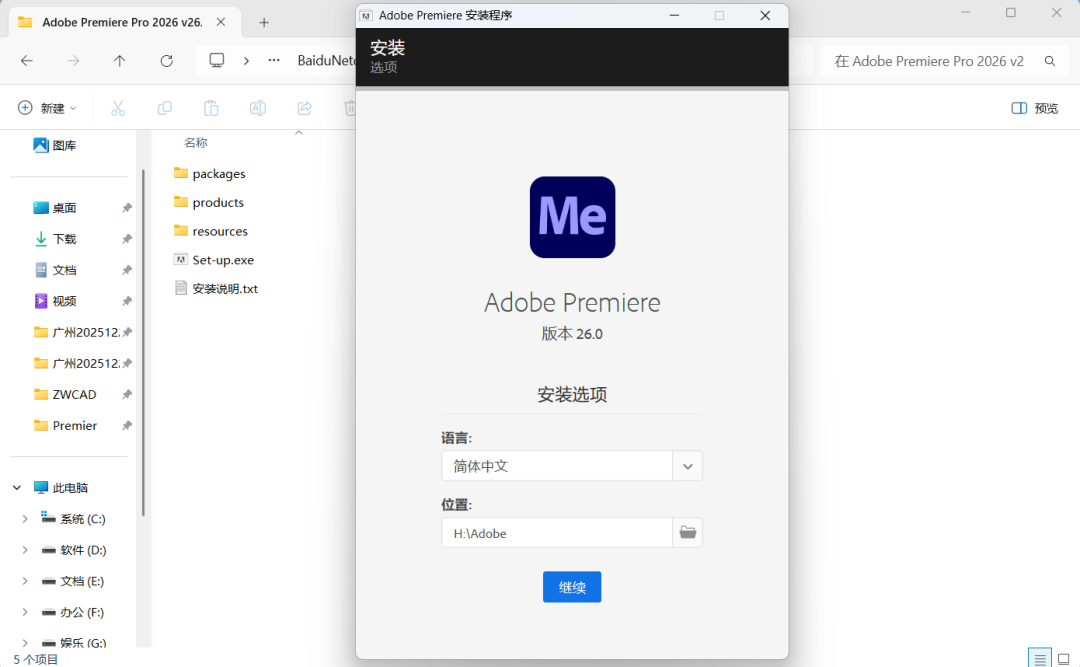The image size is (1080, 667).
Task: Click the Cut scissors icon in Explorer toolbar
Action: 118,108
